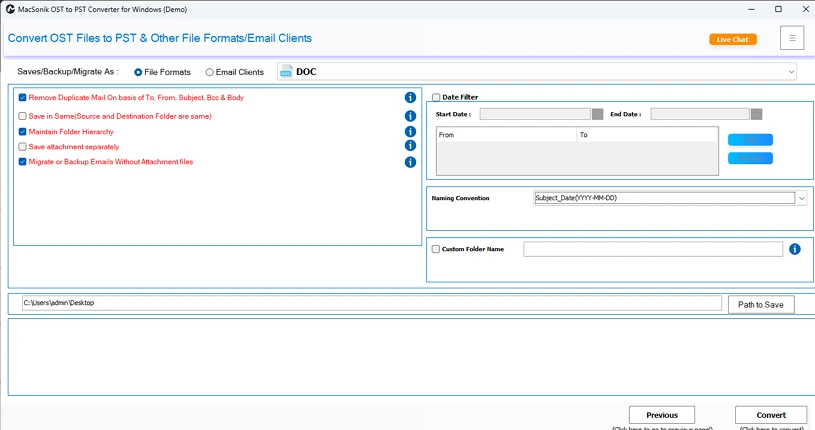Screen dimensions: 815x430
Task: Select the Email Clients radio button
Action: [209, 72]
